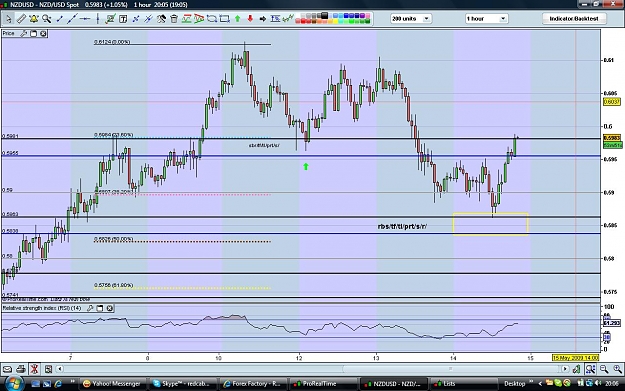Click the Relative strength index (RSI) (14) label
Screen dimensions: 625x391
42,308
